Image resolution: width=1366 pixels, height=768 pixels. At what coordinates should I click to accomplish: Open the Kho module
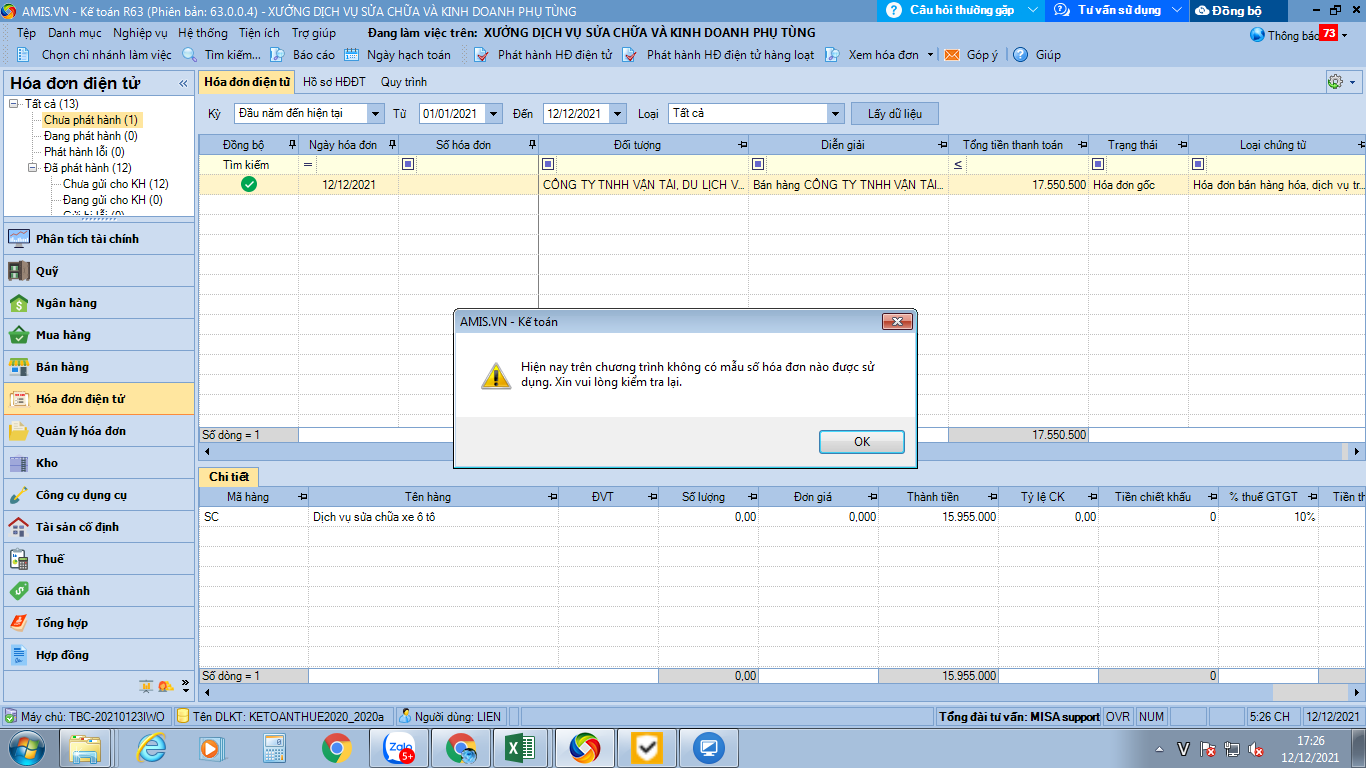click(99, 463)
